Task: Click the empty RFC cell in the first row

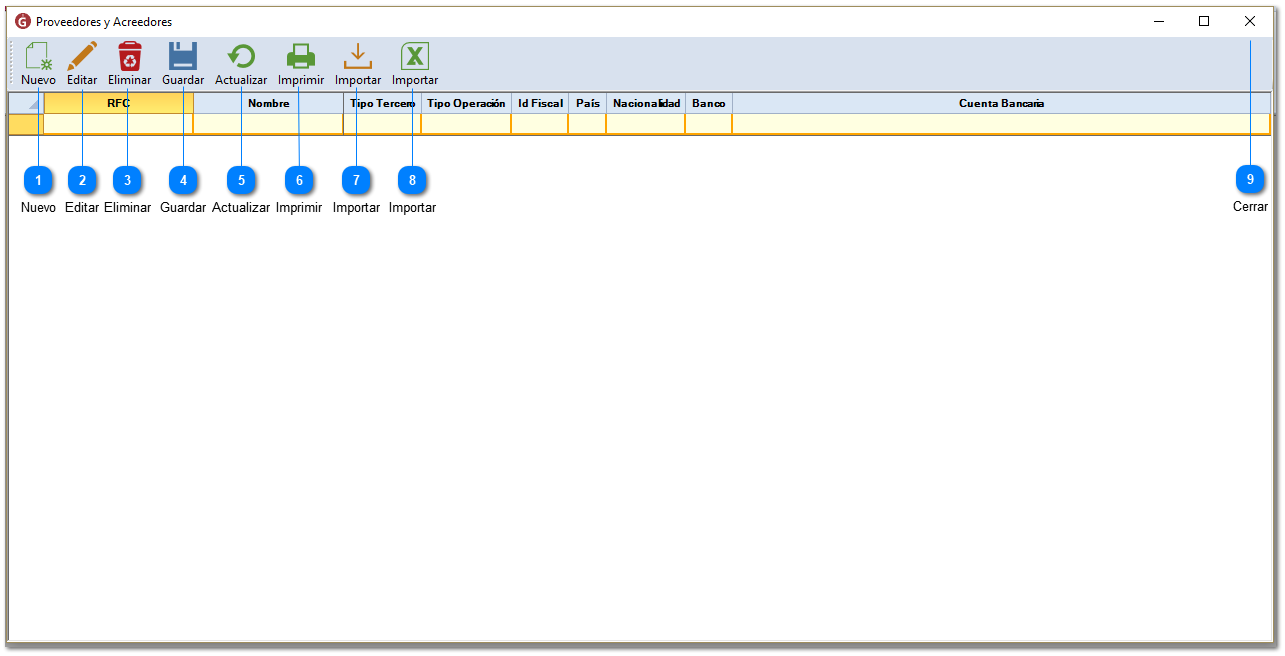Action: pyautogui.click(x=118, y=124)
